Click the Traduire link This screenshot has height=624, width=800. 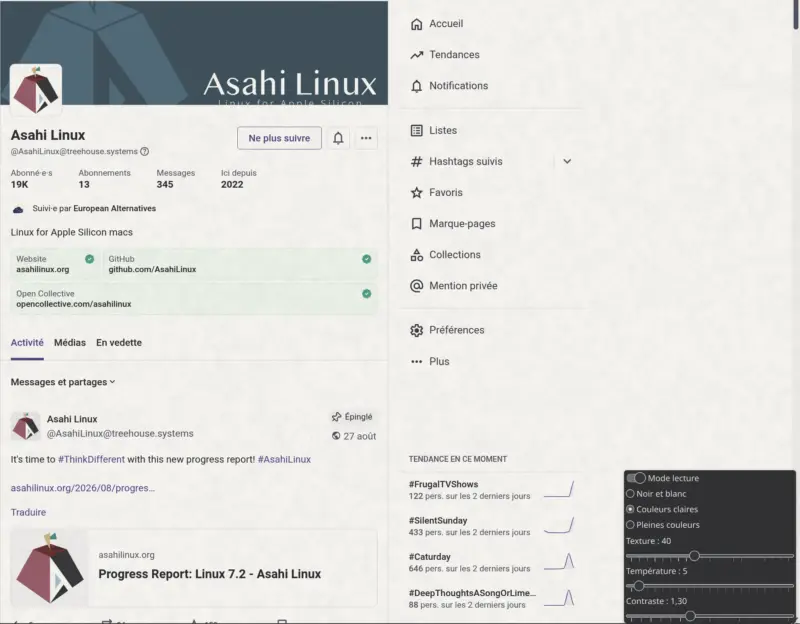click(28, 512)
